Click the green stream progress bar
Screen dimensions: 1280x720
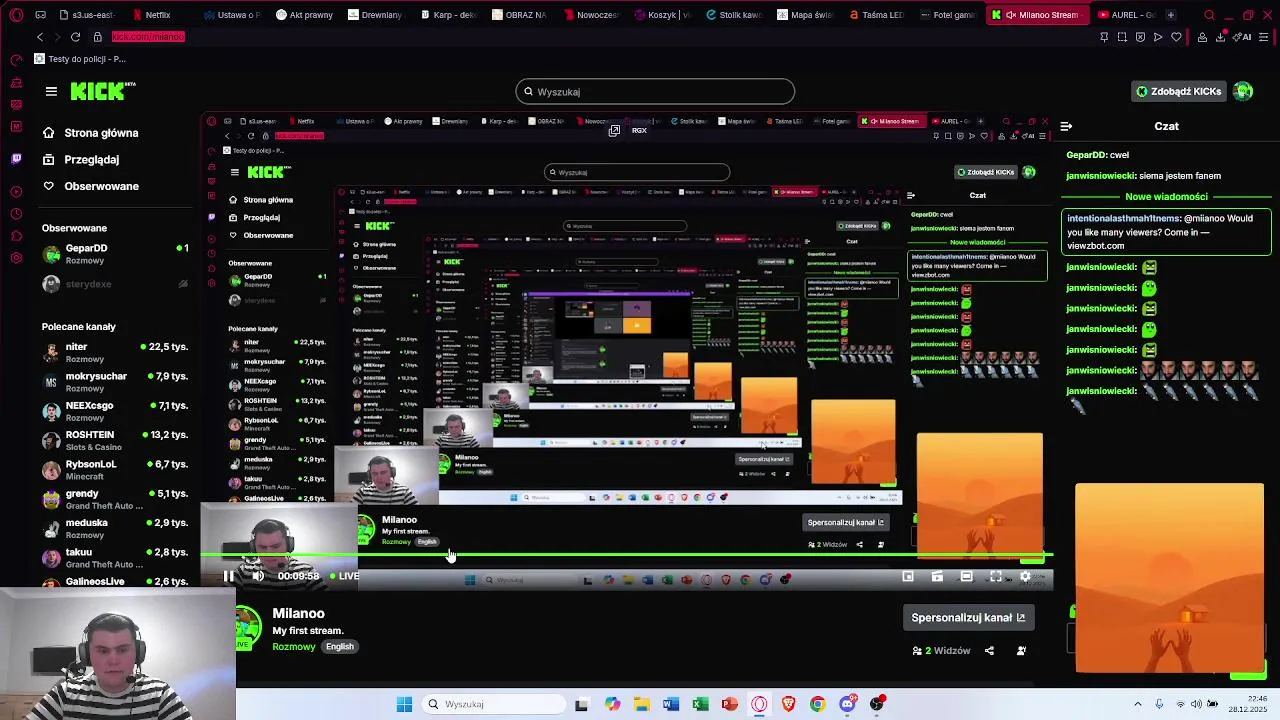click(x=626, y=555)
